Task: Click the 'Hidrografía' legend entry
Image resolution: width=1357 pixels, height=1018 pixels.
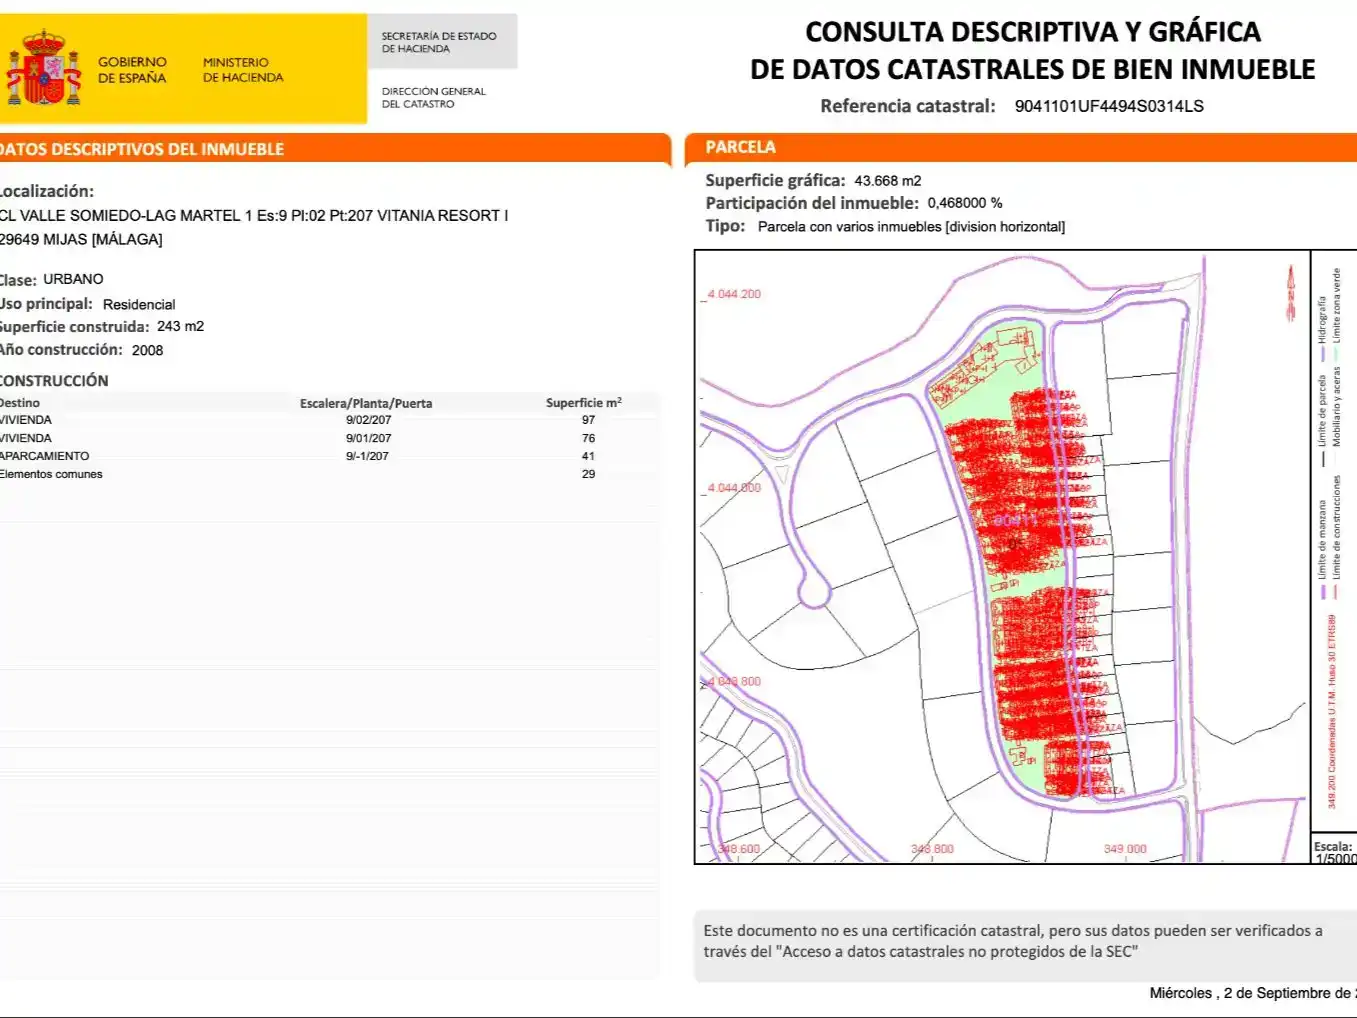Action: click(1322, 327)
